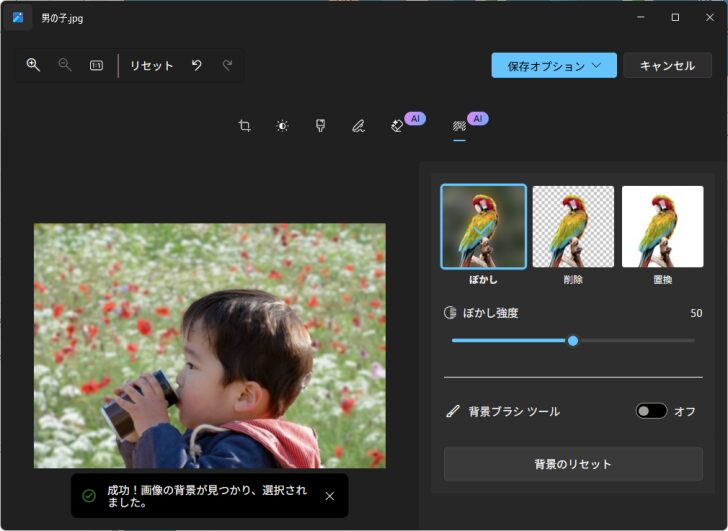The image size is (728, 531).
Task: Click the boy photo in the canvas
Action: coord(210,346)
